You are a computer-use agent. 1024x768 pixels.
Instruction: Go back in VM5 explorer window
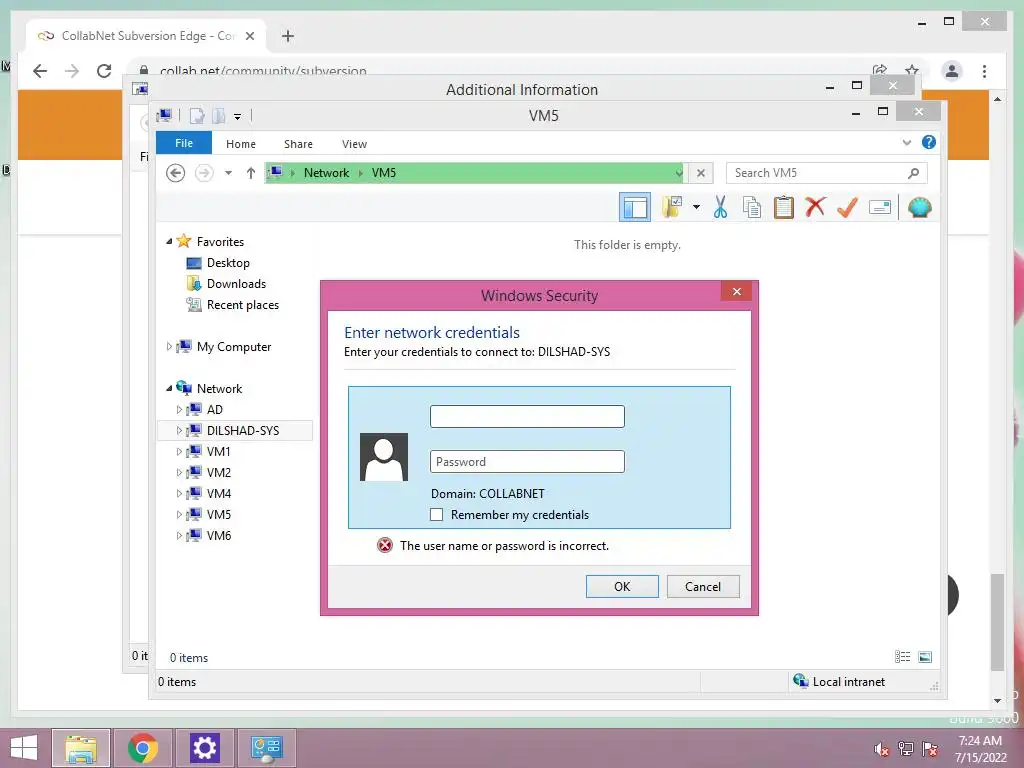coord(175,173)
